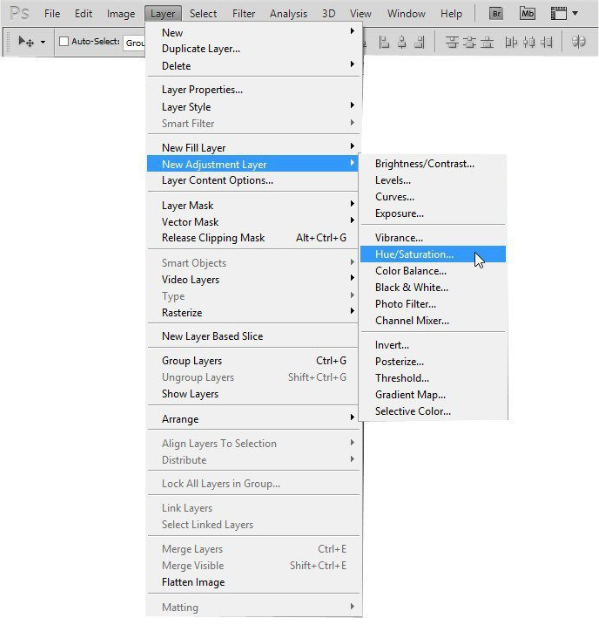Click the Auto-Align Layers icon

[x=579, y=42]
